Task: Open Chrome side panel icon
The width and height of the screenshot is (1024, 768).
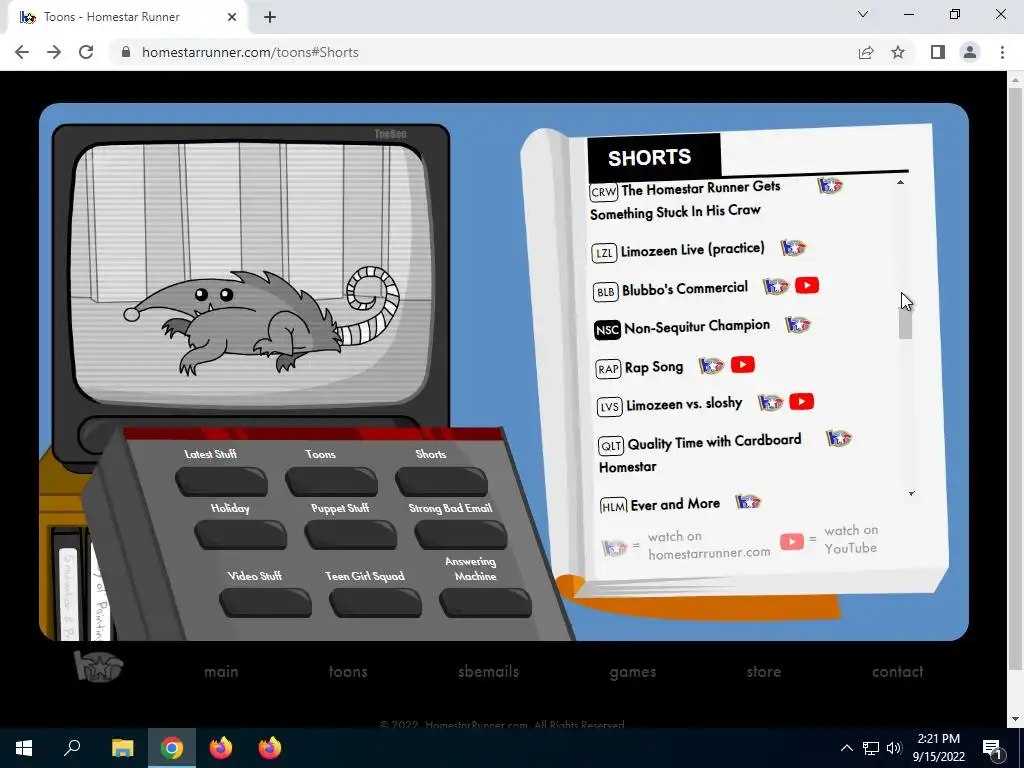Action: click(938, 52)
